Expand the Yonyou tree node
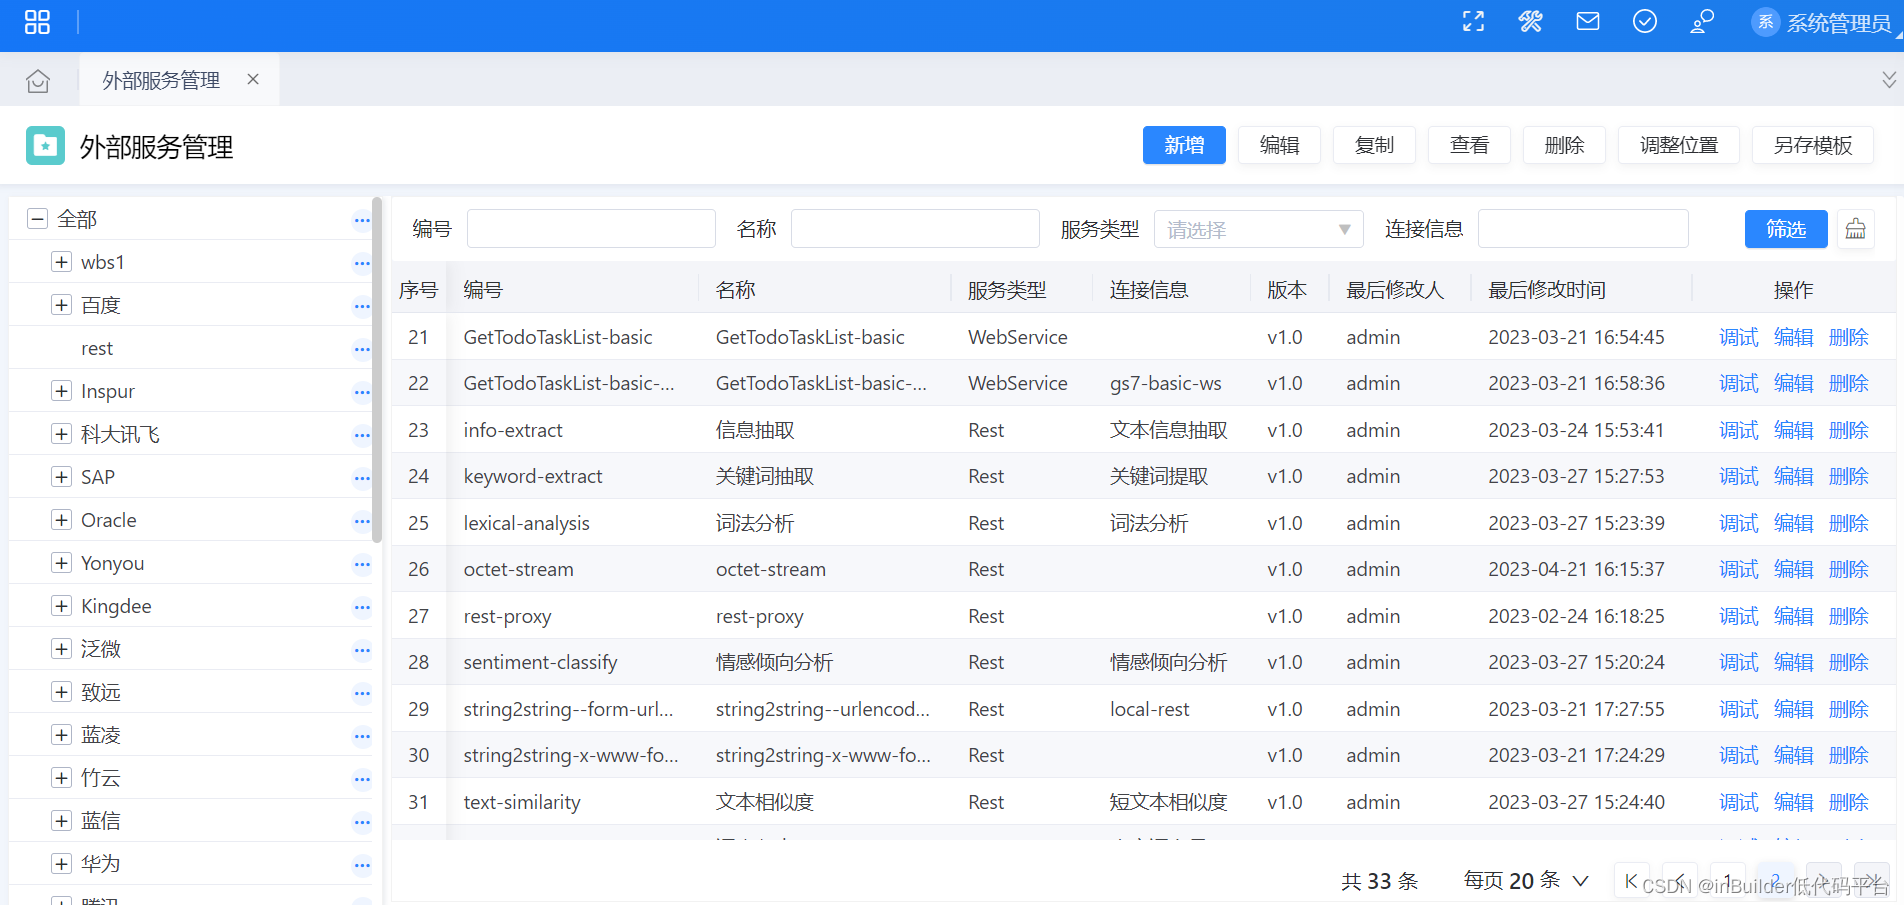 [61, 562]
